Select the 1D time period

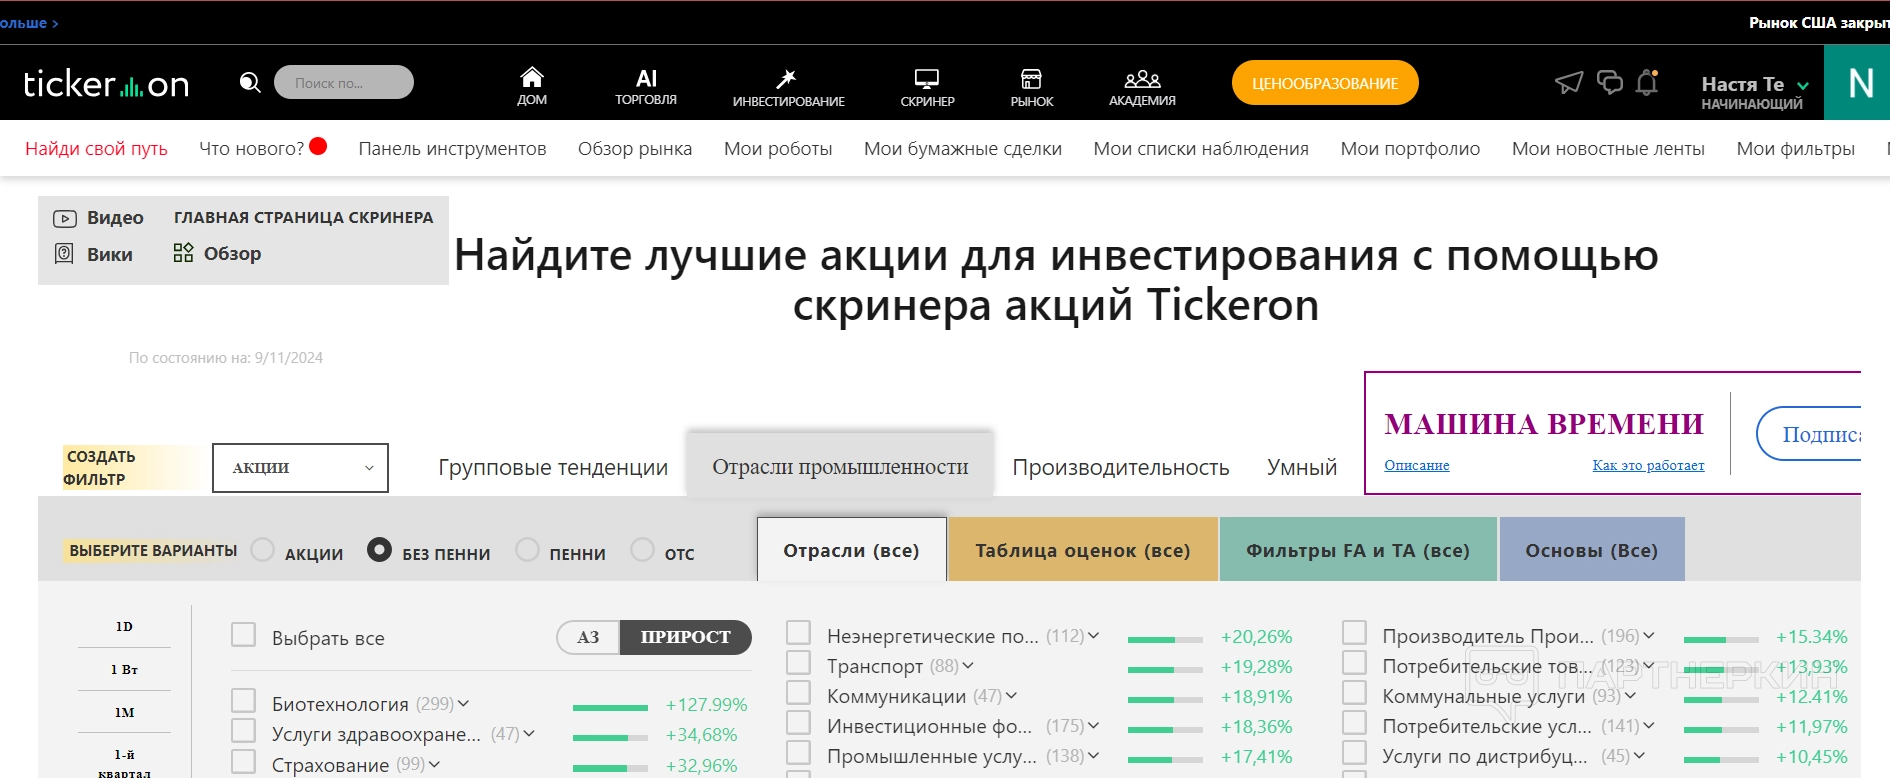coord(124,627)
